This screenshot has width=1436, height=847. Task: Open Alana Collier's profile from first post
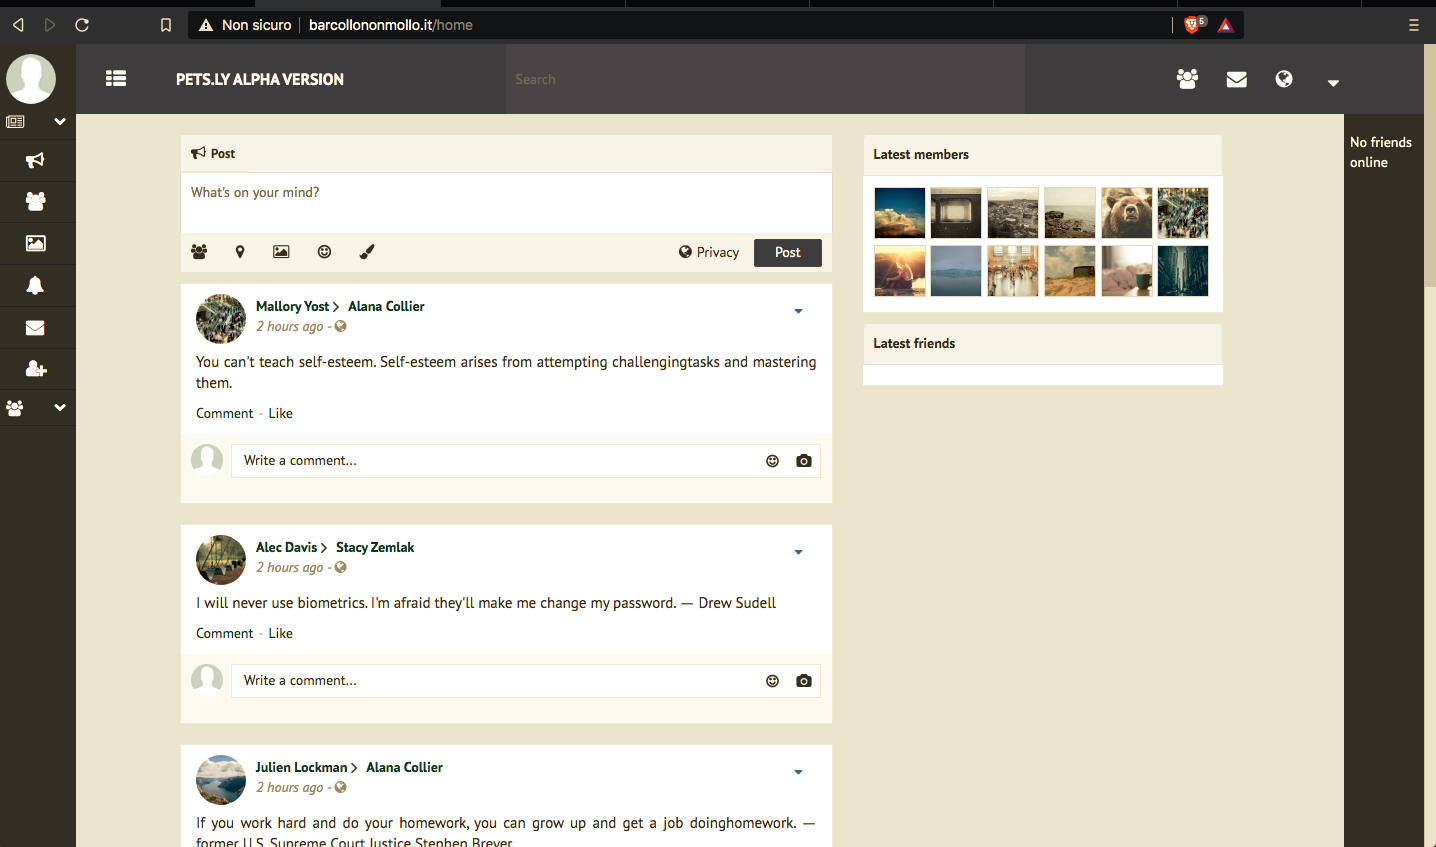click(386, 306)
